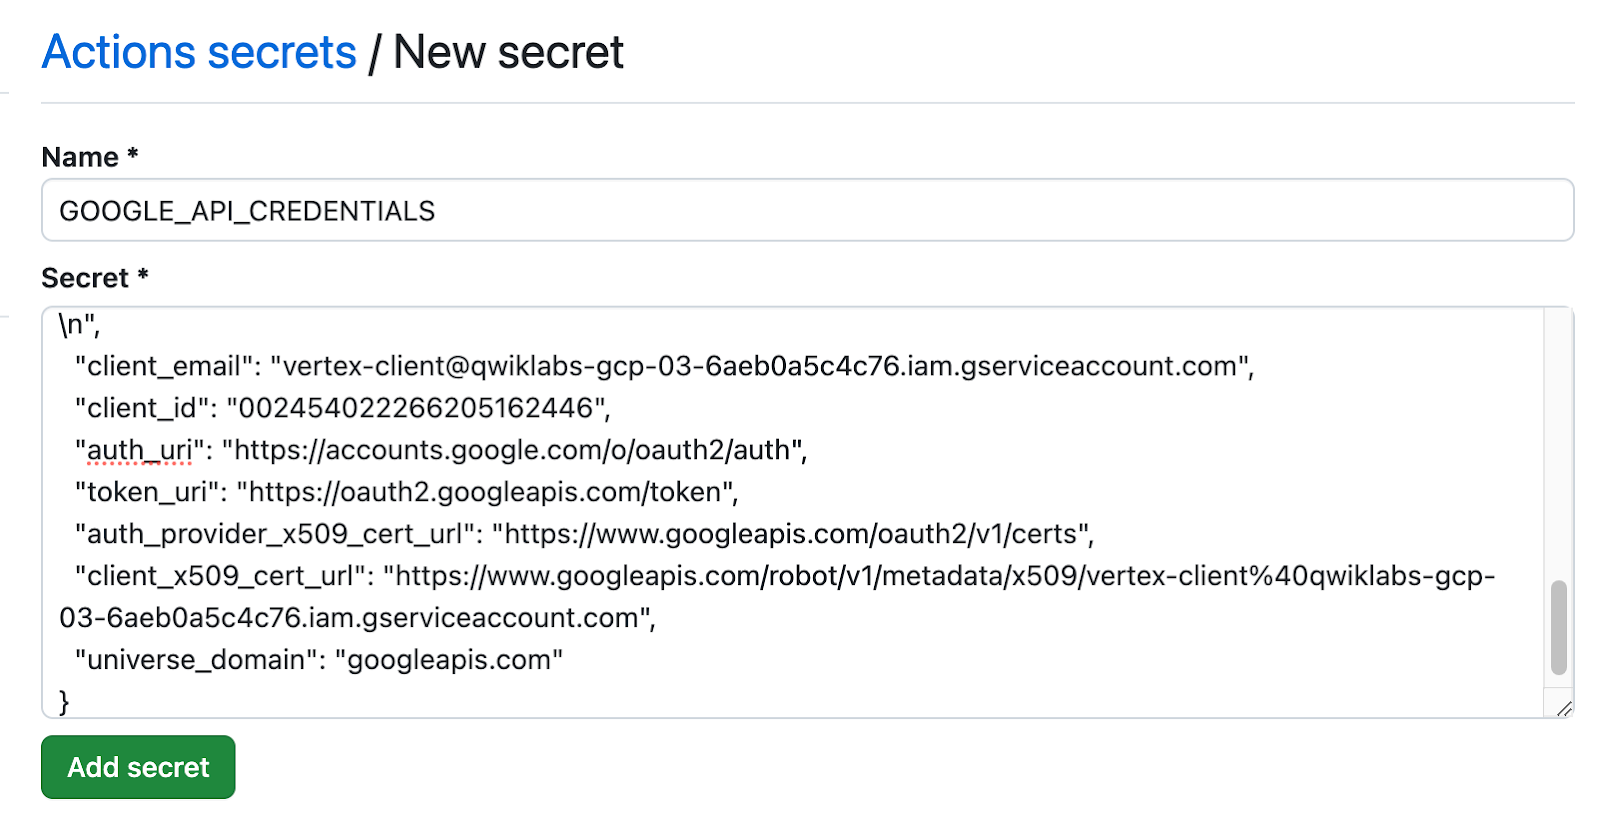Screen dimensions: 1600x827
Task: Click the client_x509_cert_url key
Action: [219, 576]
